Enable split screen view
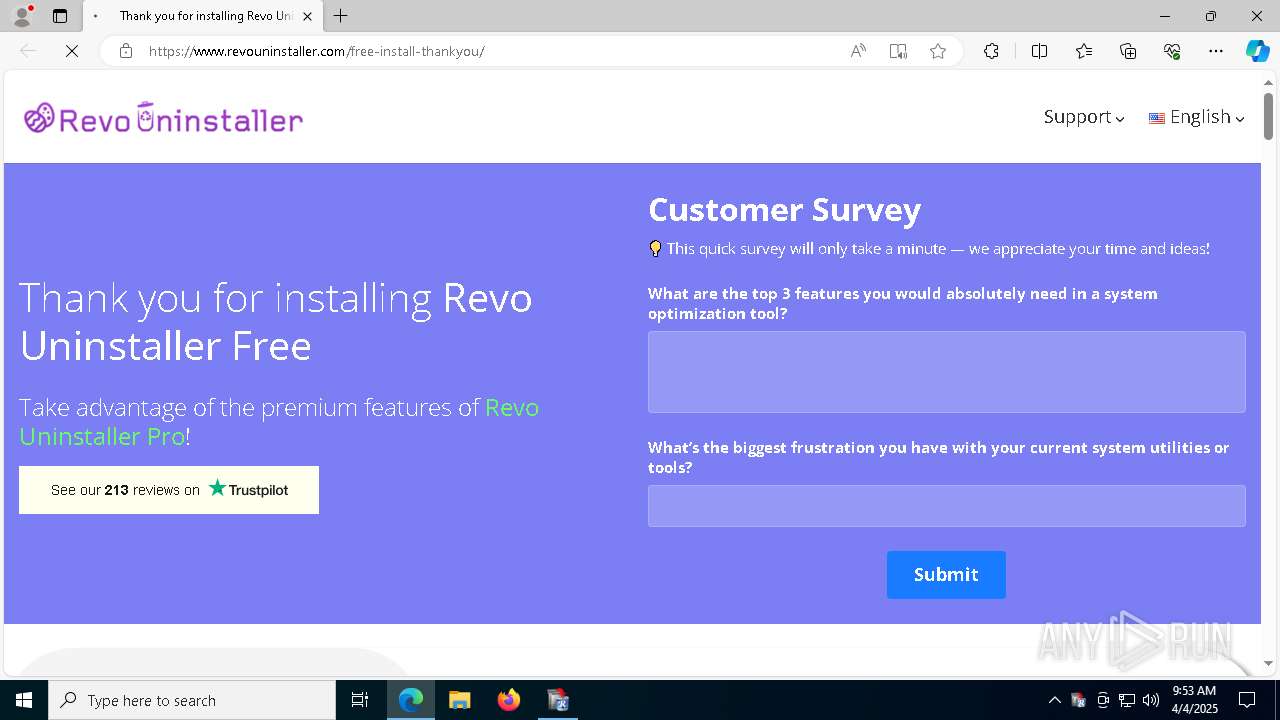 (x=1039, y=51)
